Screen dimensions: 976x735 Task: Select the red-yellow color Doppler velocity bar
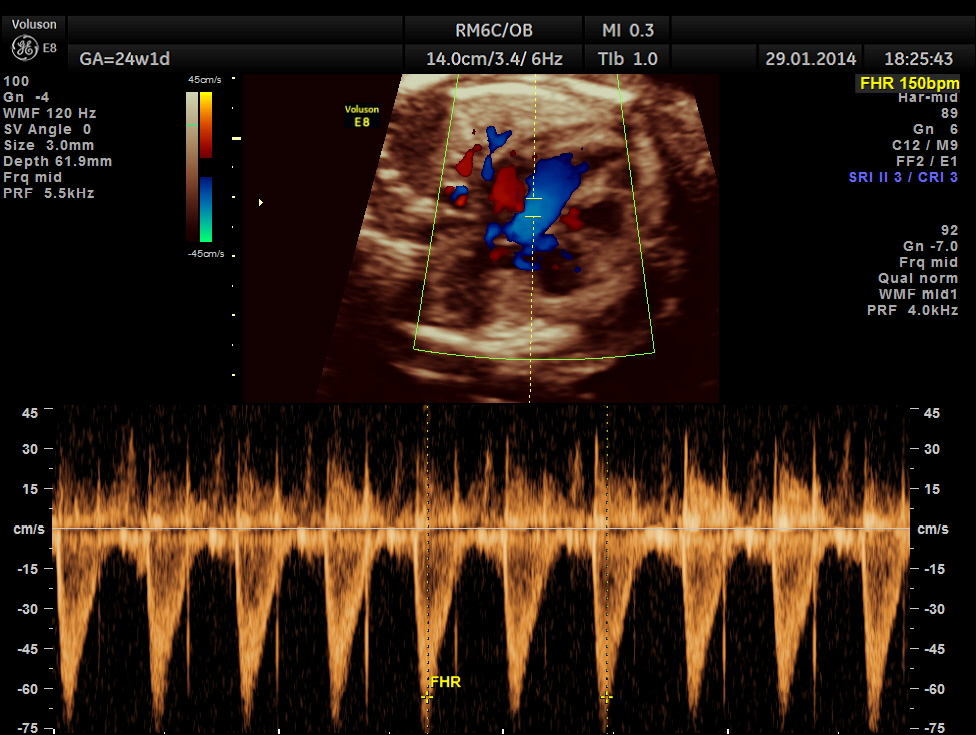tap(206, 124)
